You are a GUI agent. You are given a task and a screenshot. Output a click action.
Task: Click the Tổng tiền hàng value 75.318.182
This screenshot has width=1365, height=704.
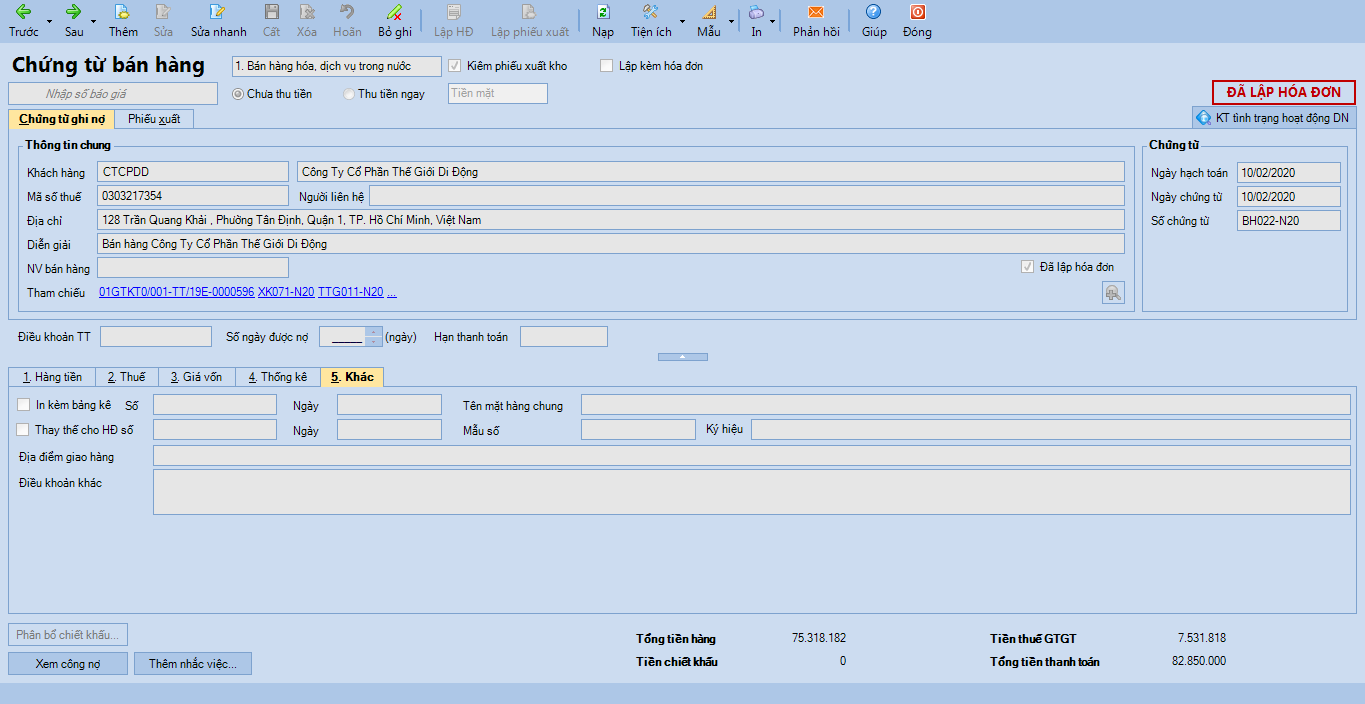point(819,638)
